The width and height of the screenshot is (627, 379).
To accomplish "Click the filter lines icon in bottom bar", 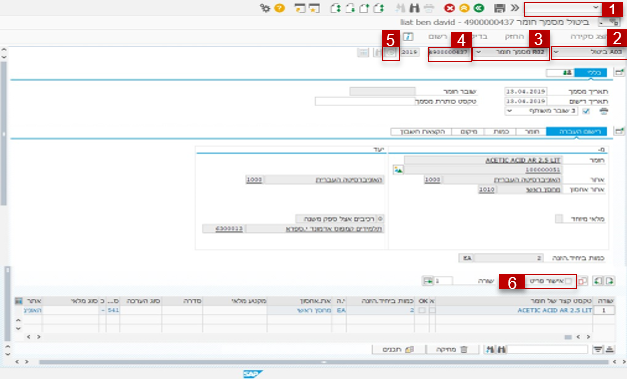I will 598,350.
